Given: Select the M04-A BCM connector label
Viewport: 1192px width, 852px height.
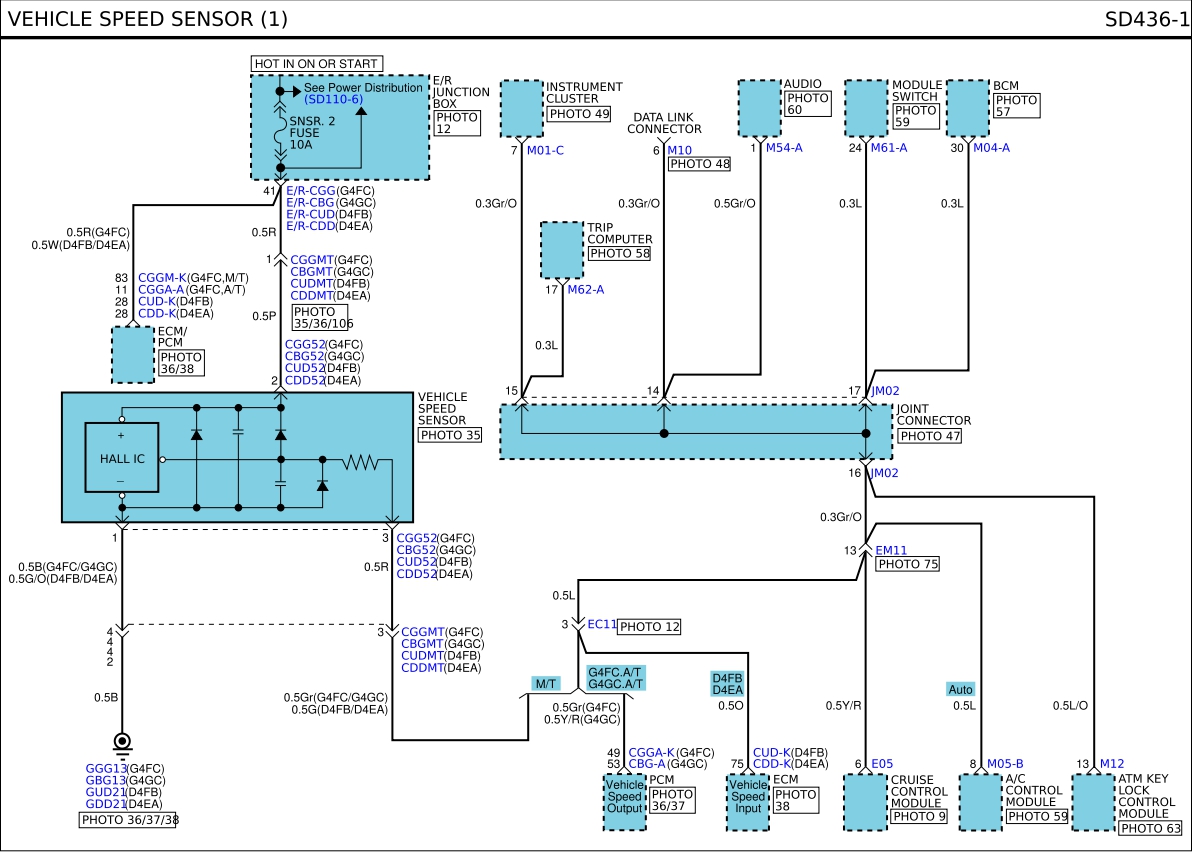Looking at the screenshot, I should (991, 147).
